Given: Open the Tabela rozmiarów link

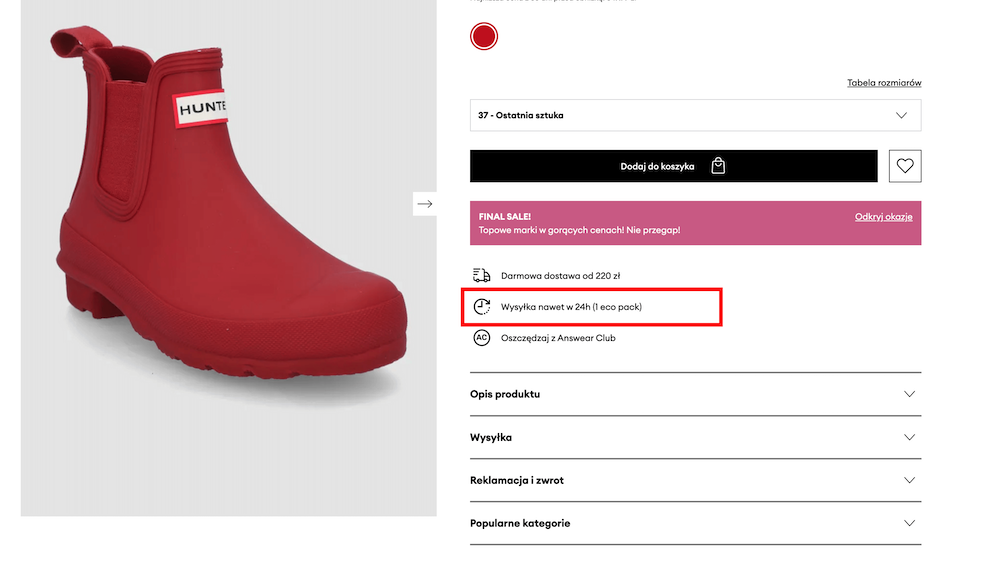Looking at the screenshot, I should [884, 83].
